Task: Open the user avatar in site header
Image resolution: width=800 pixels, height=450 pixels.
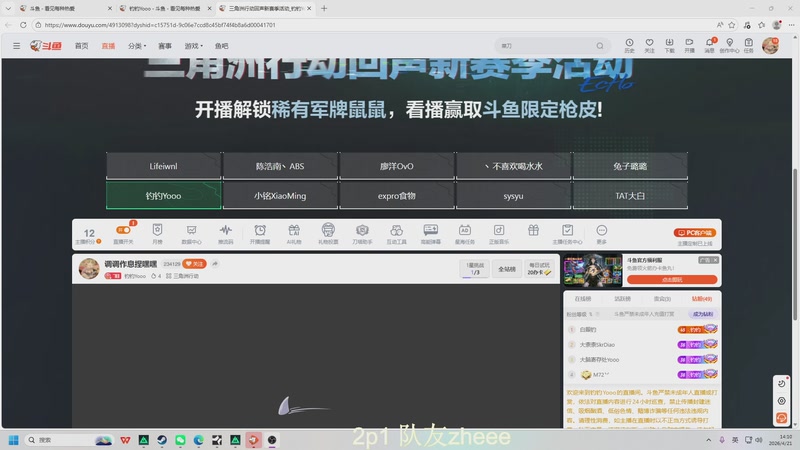Action: pyautogui.click(x=770, y=45)
